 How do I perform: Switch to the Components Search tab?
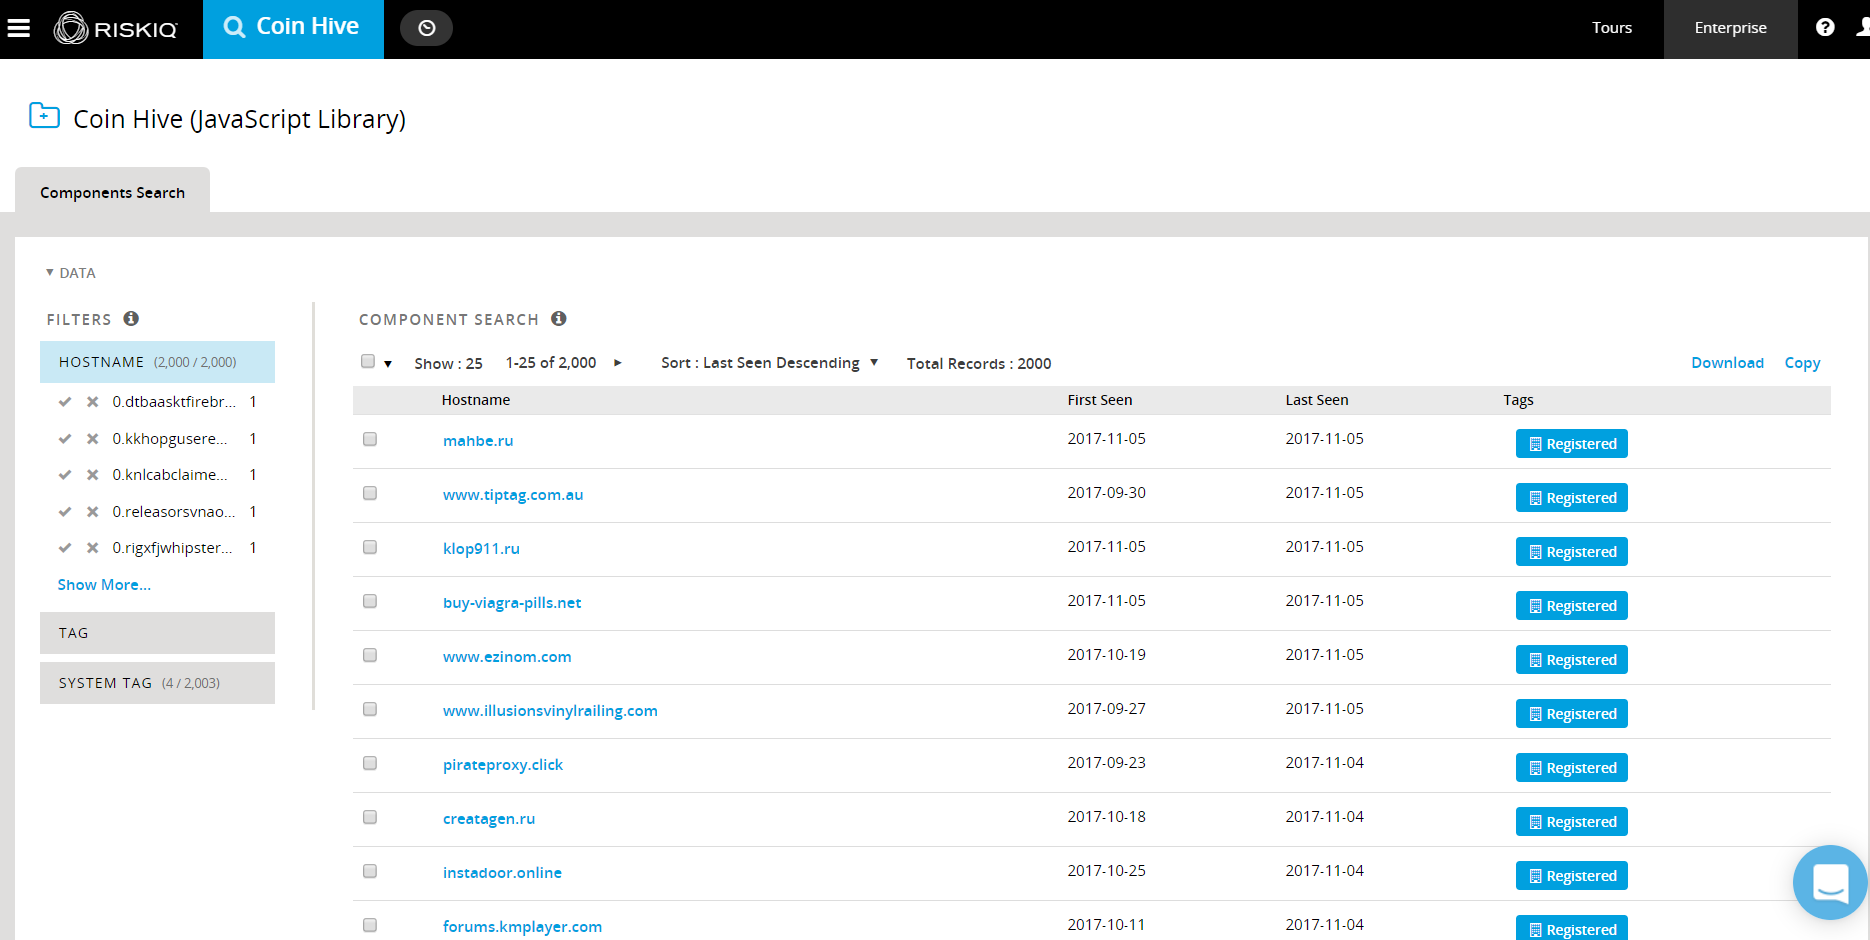(112, 192)
